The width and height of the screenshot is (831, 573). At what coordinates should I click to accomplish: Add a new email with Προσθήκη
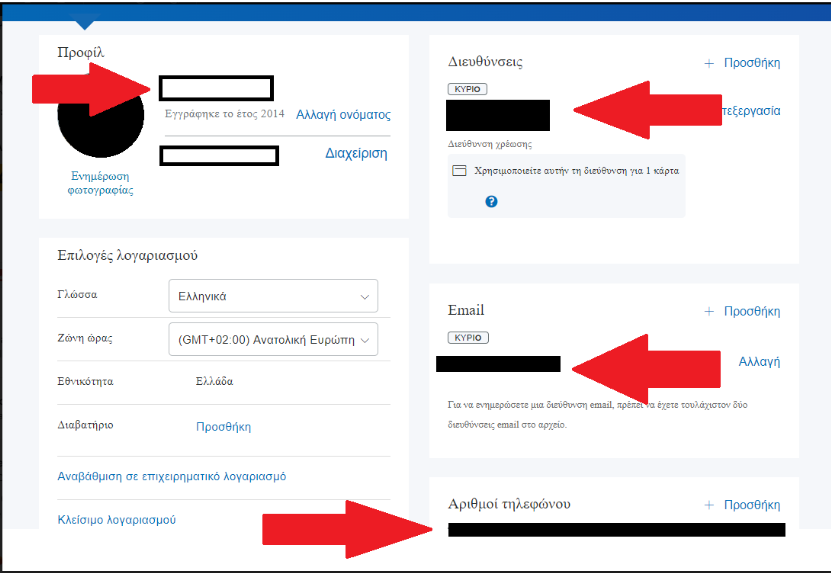[x=742, y=311]
